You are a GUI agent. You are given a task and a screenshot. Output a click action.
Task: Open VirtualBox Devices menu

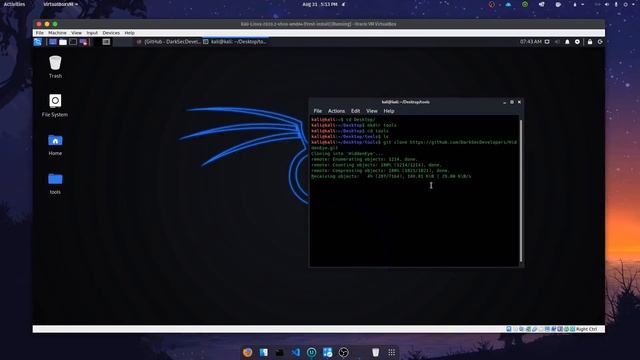(x=111, y=33)
